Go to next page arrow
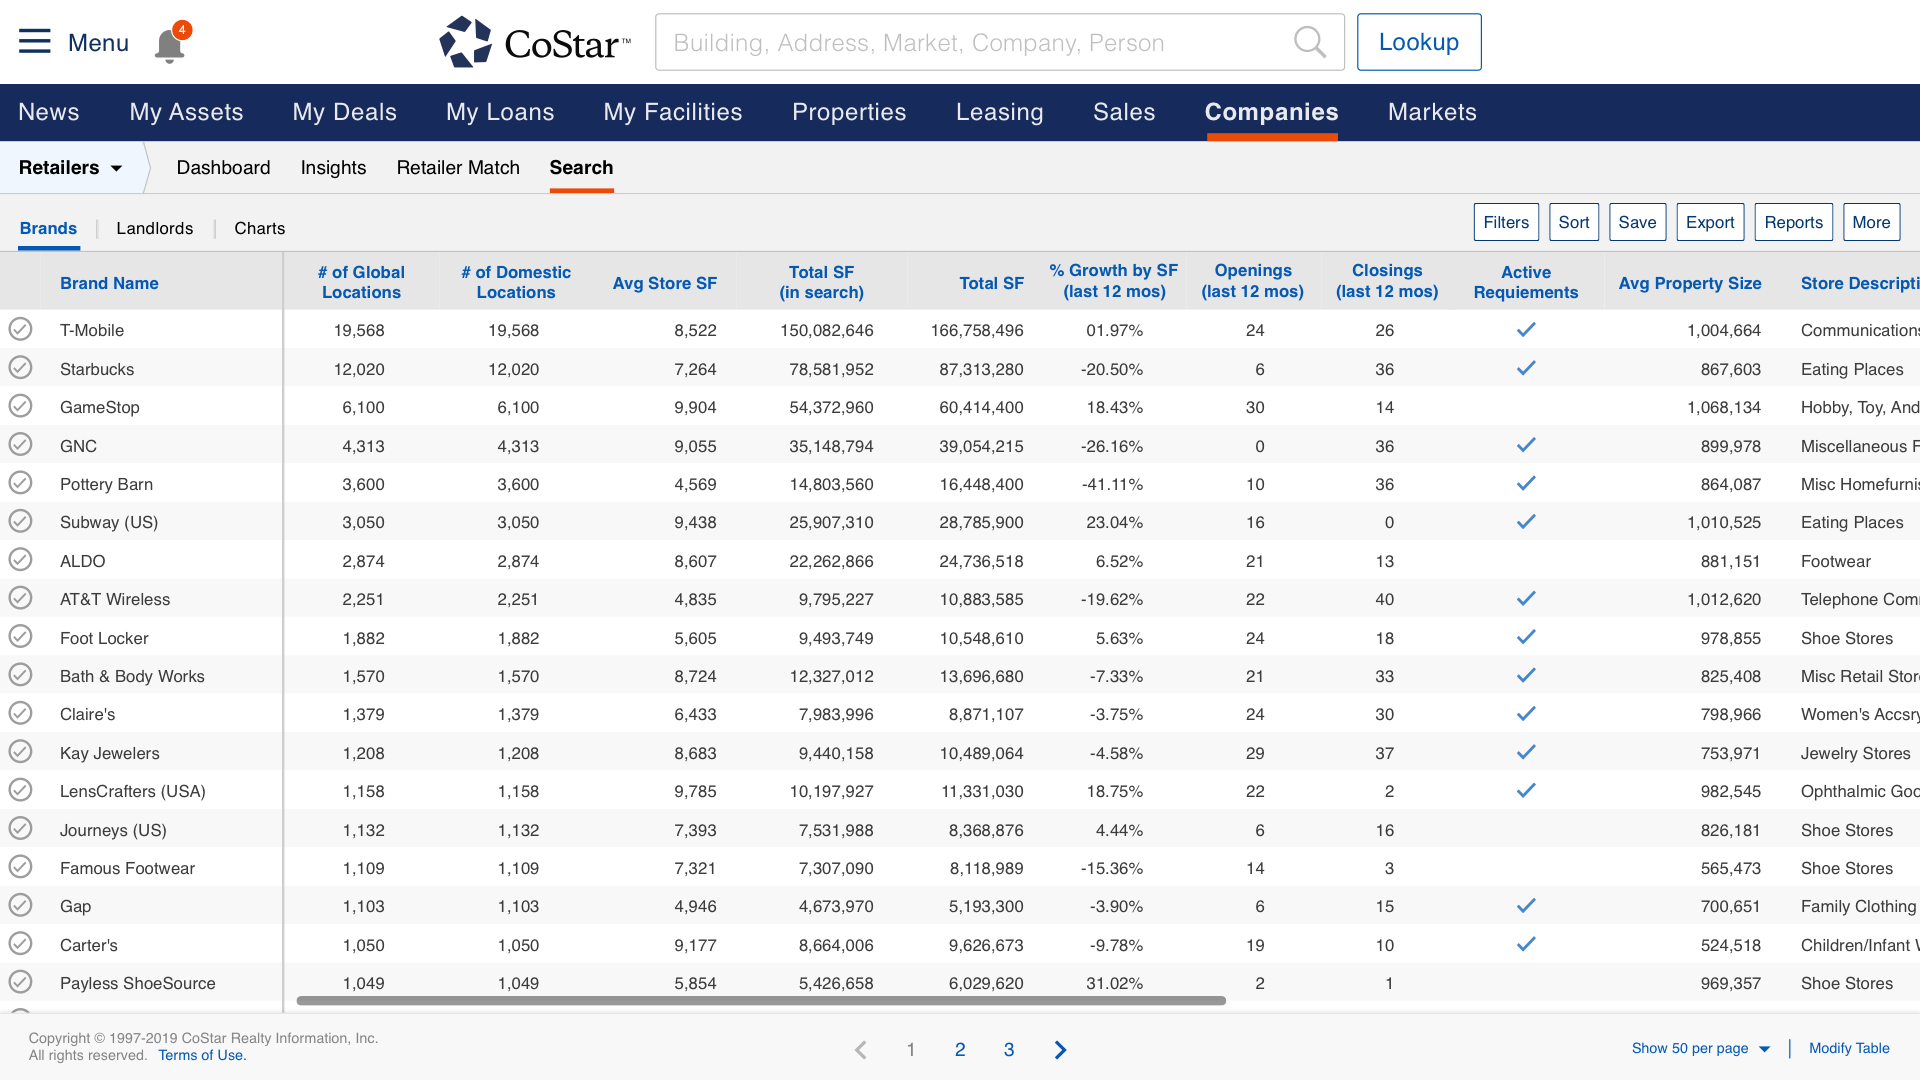The image size is (1920, 1080). click(x=1061, y=1049)
